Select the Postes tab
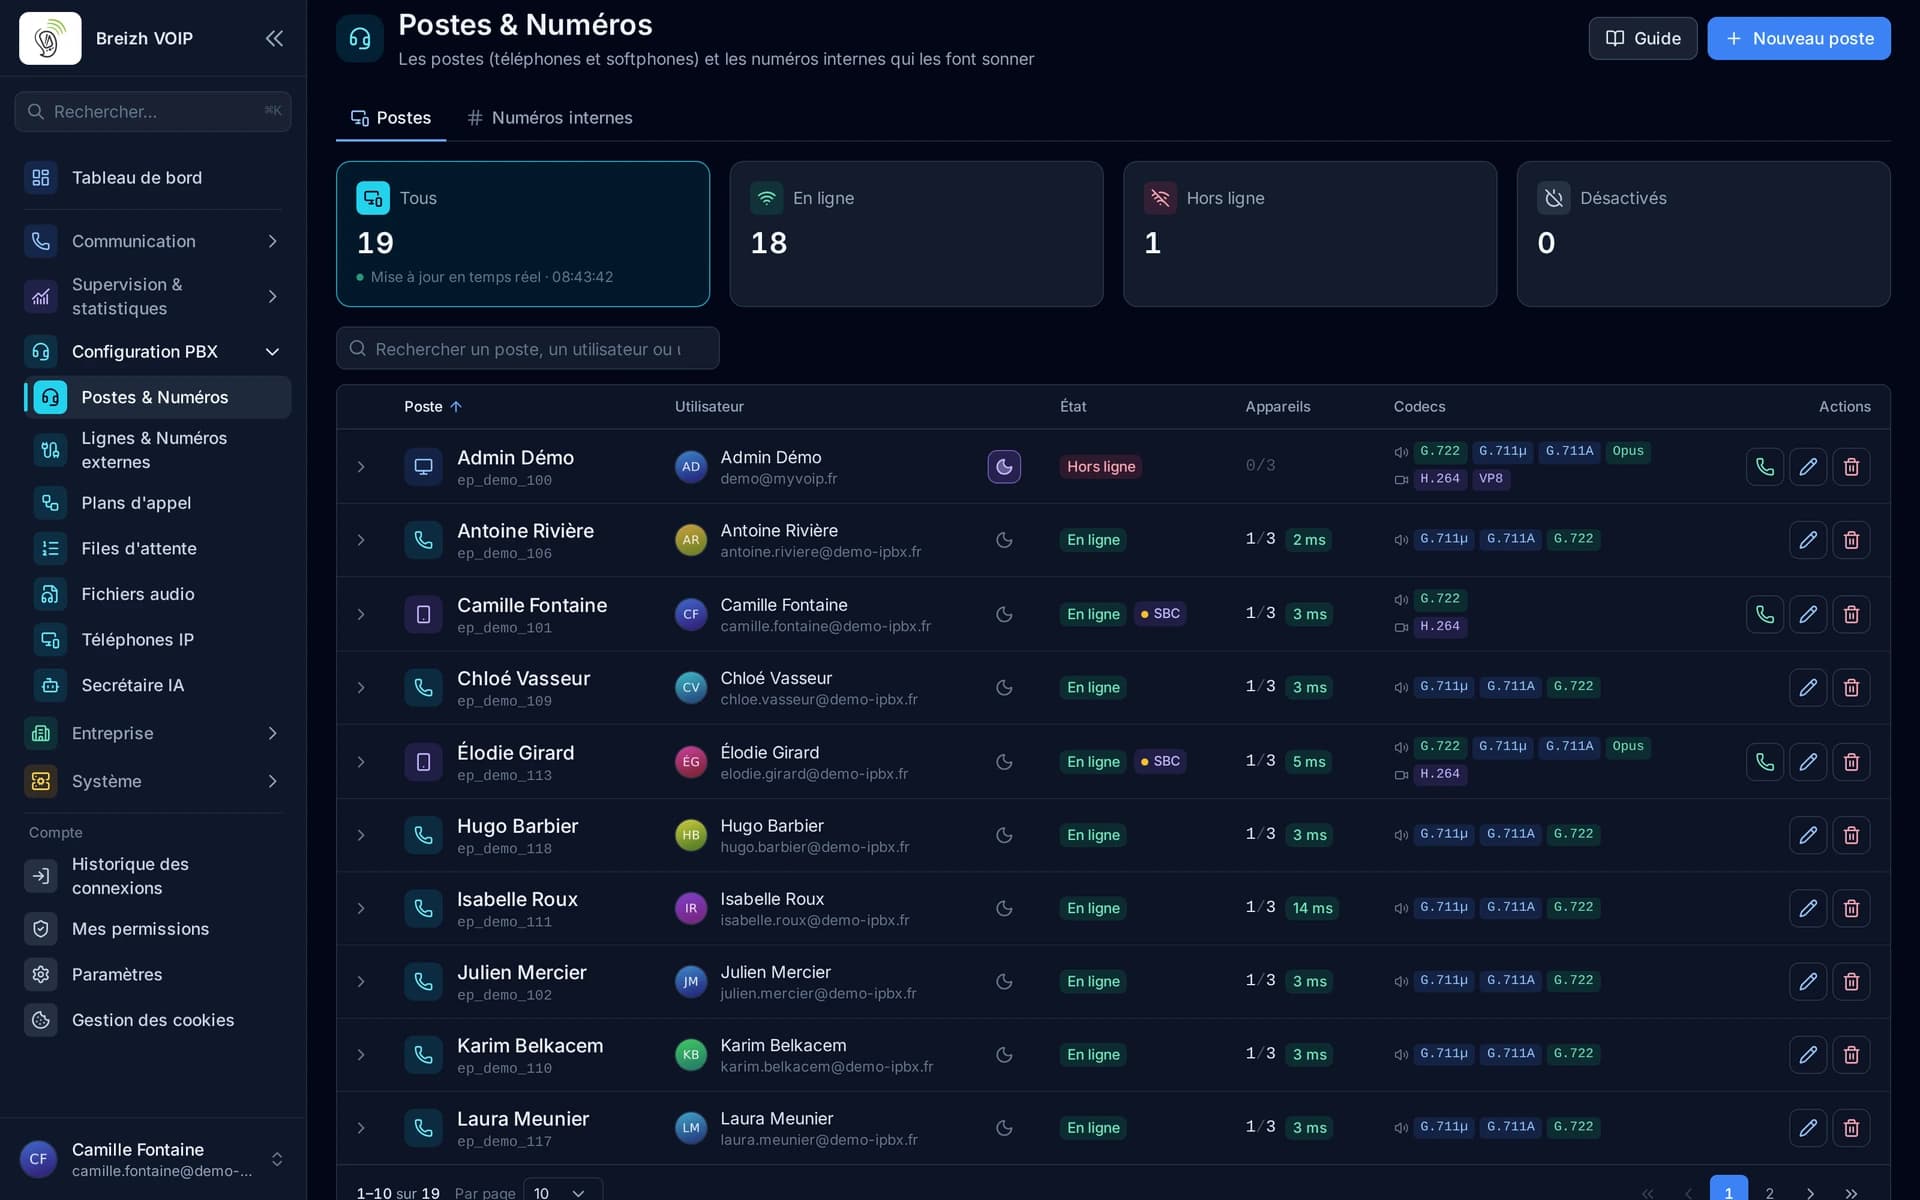Screen dimensions: 1920x1200 pos(391,118)
